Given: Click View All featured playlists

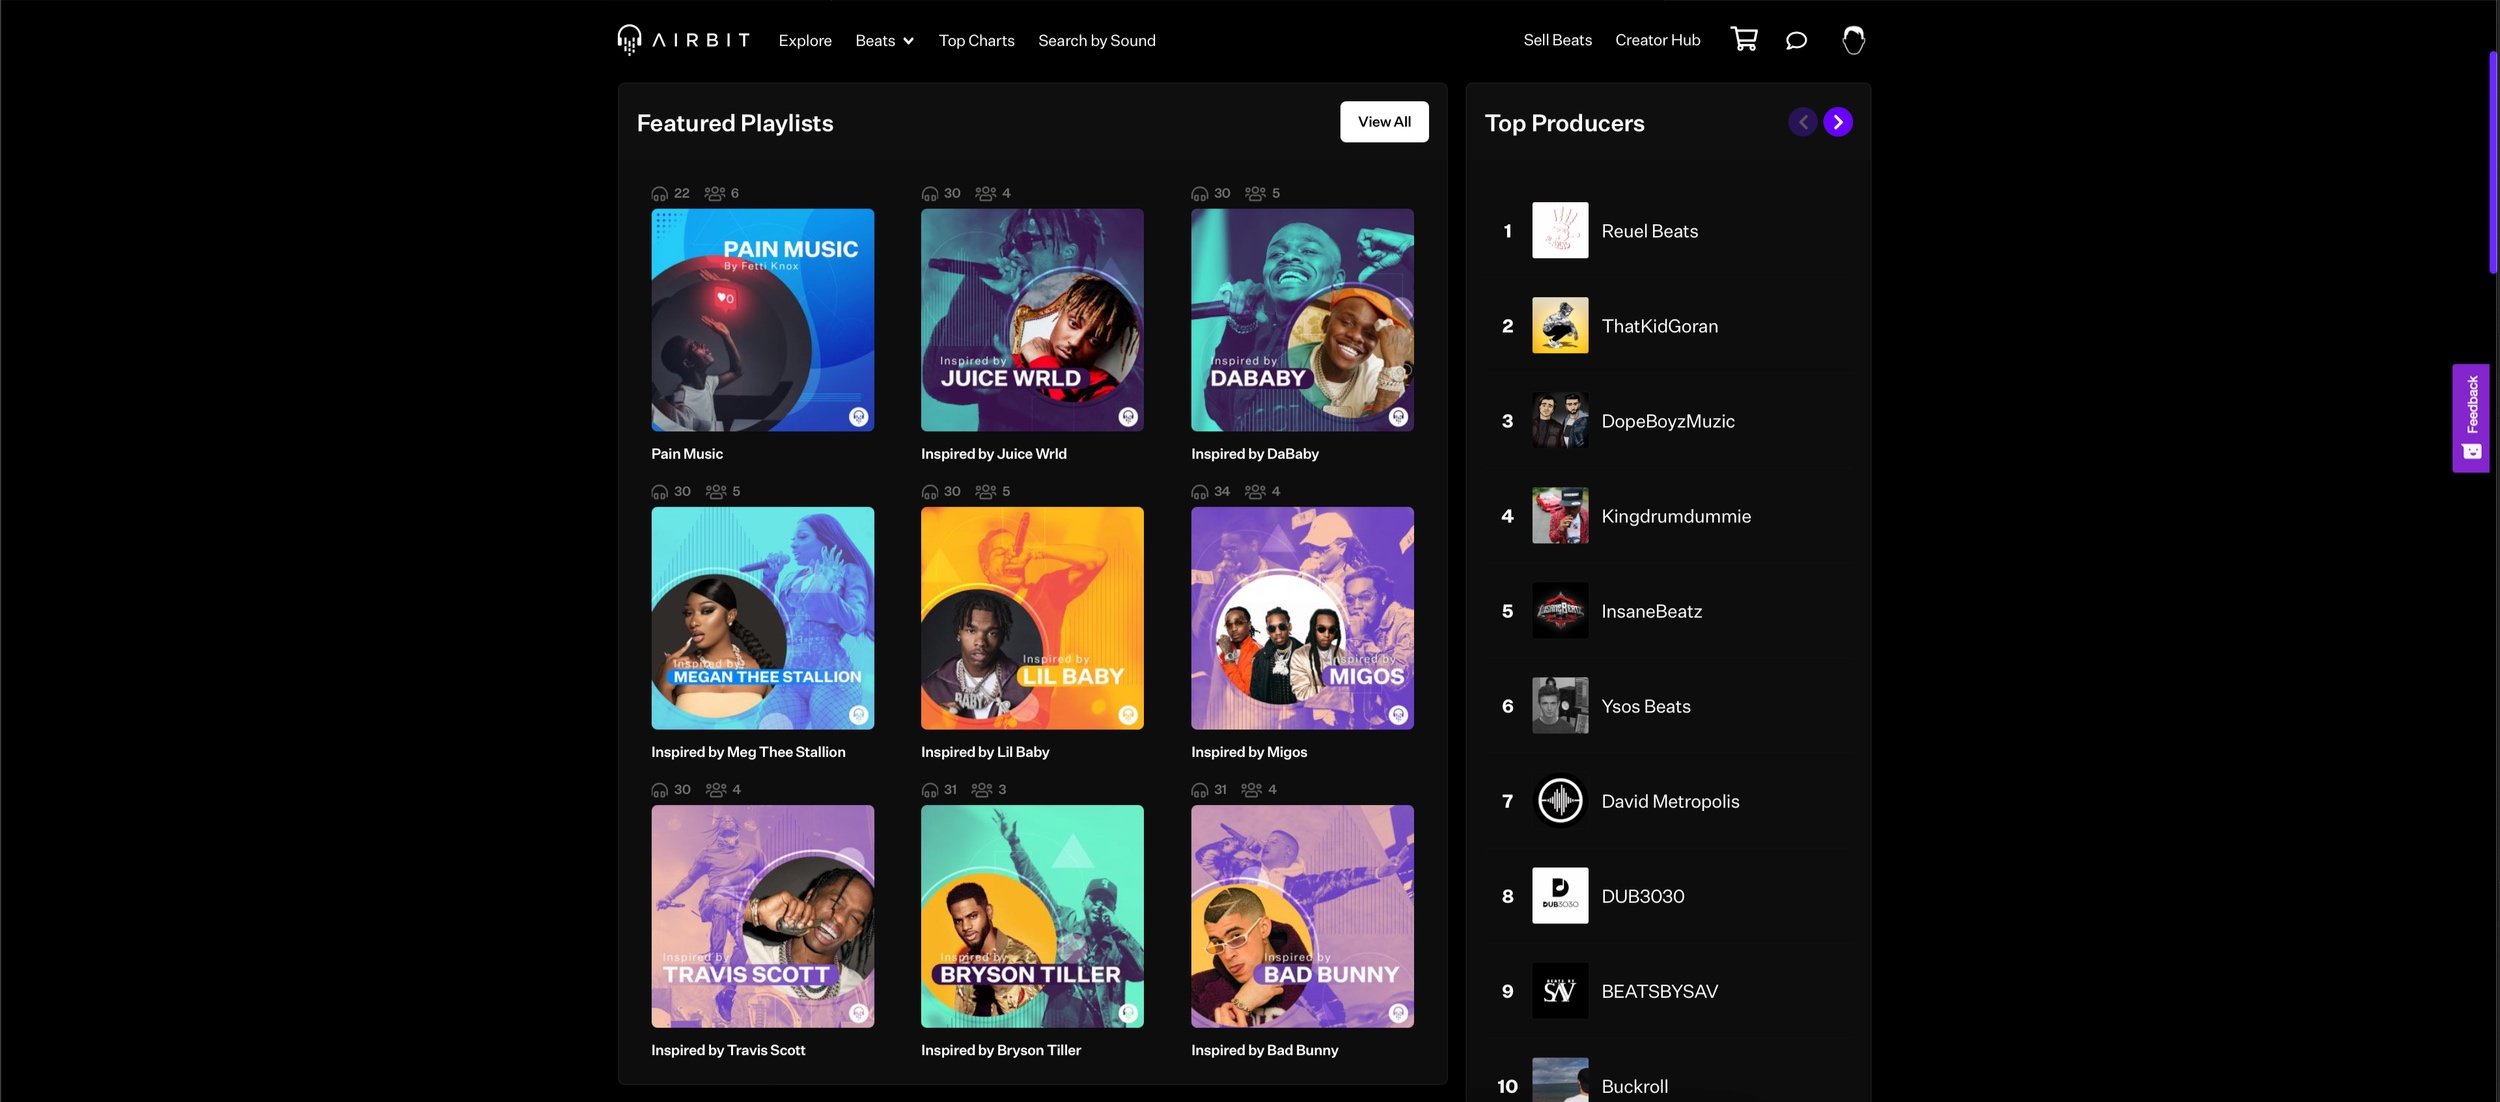Looking at the screenshot, I should [1384, 122].
